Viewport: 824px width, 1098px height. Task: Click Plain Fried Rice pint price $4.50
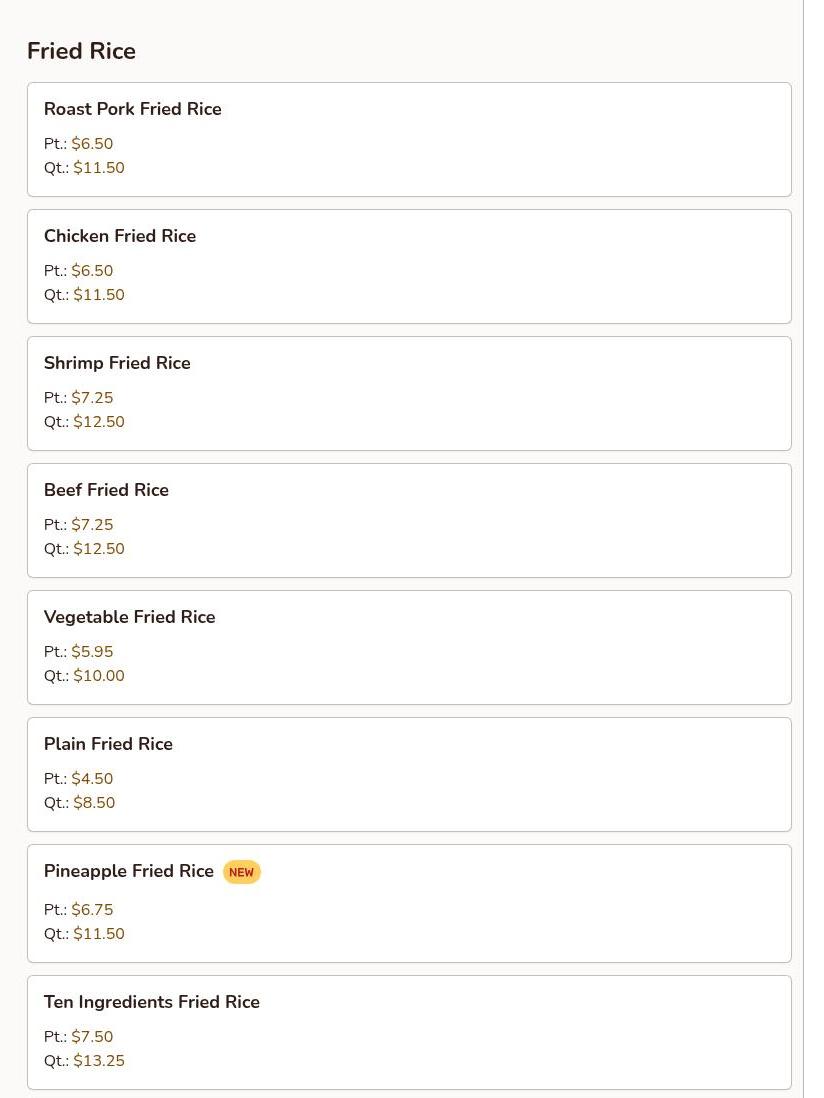pos(92,779)
